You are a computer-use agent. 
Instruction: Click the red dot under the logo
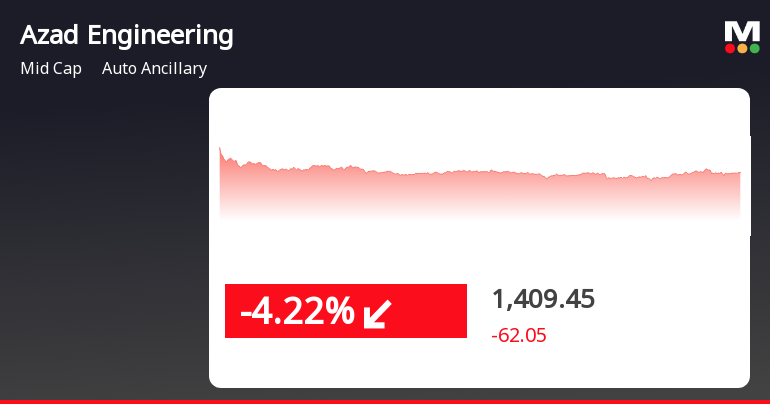coord(730,48)
